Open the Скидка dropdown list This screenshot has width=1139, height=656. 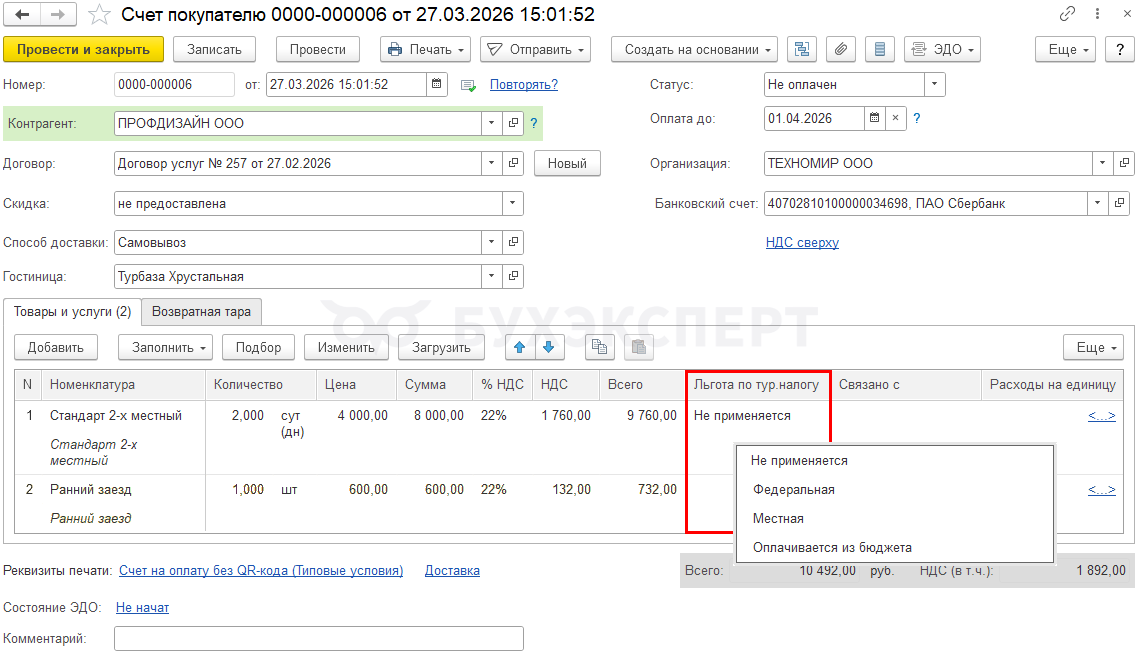[512, 204]
